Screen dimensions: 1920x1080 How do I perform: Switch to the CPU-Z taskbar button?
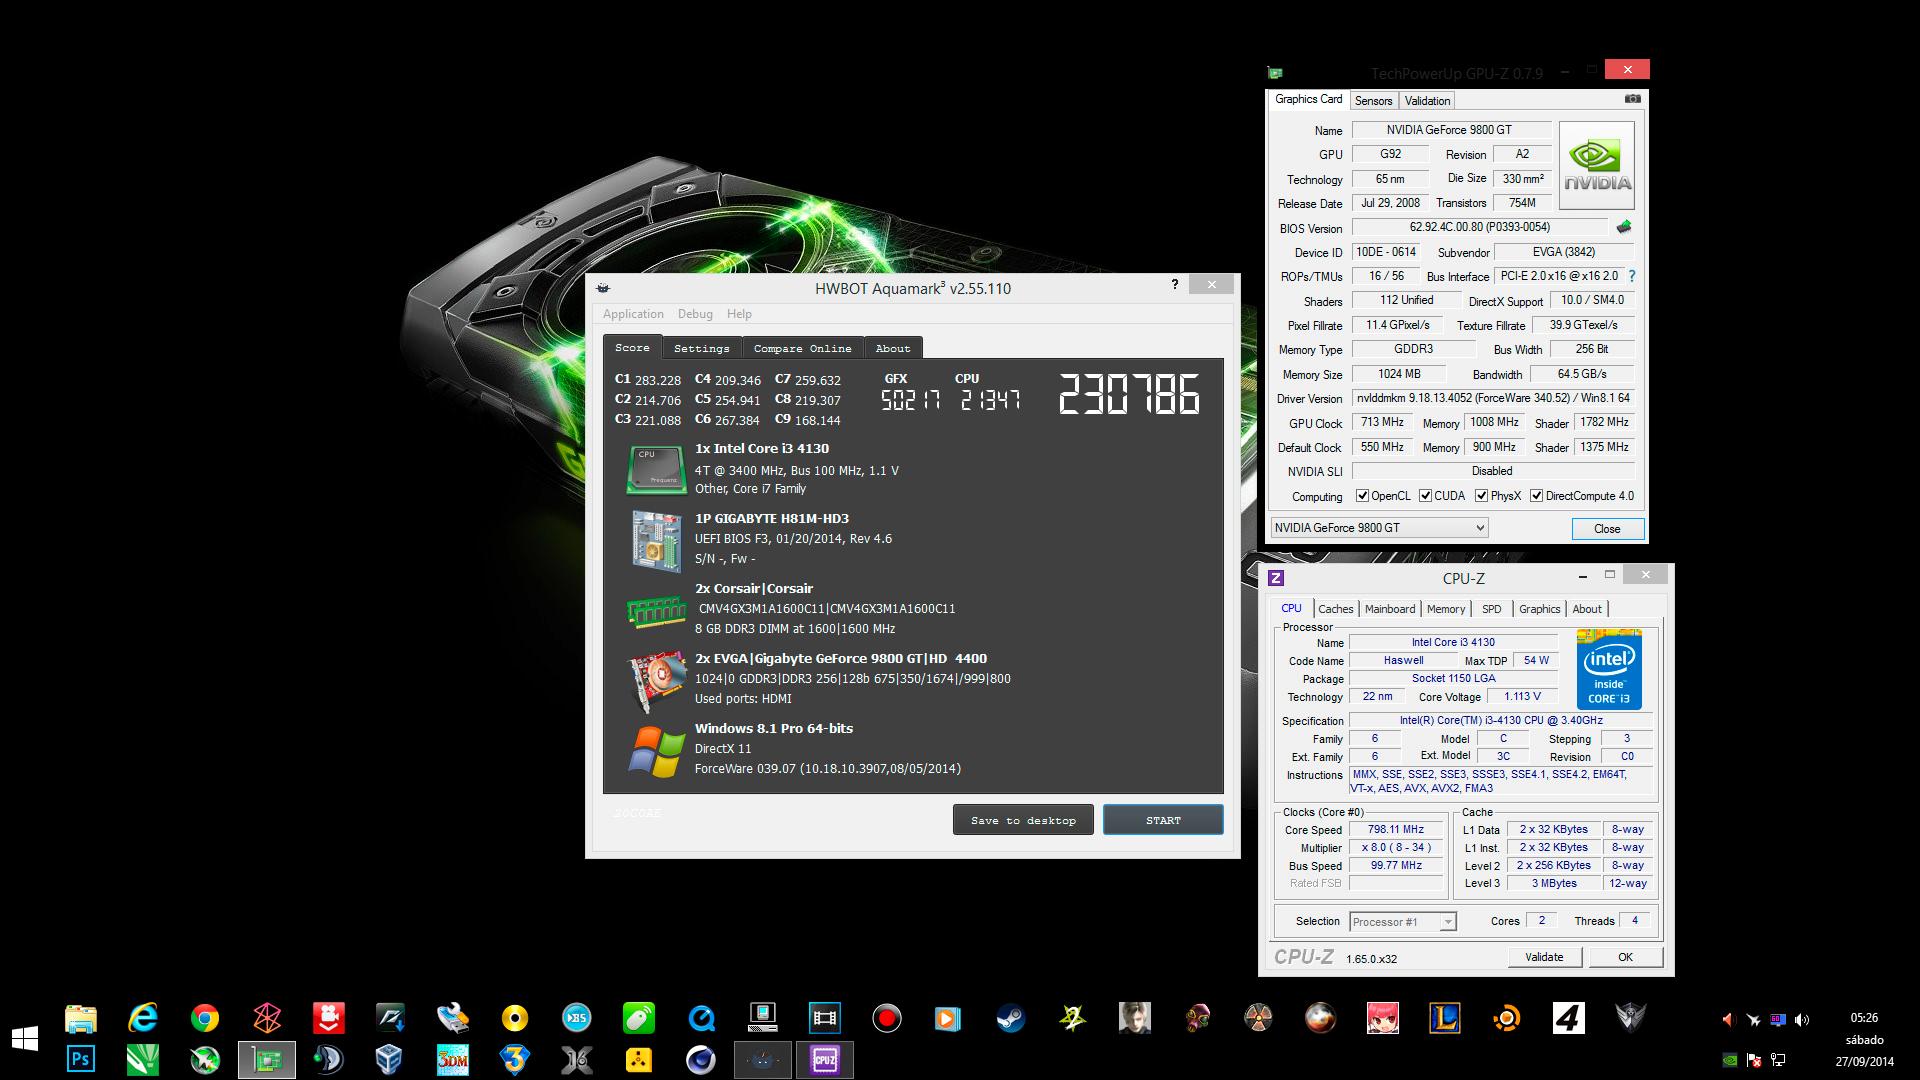pos(825,1059)
